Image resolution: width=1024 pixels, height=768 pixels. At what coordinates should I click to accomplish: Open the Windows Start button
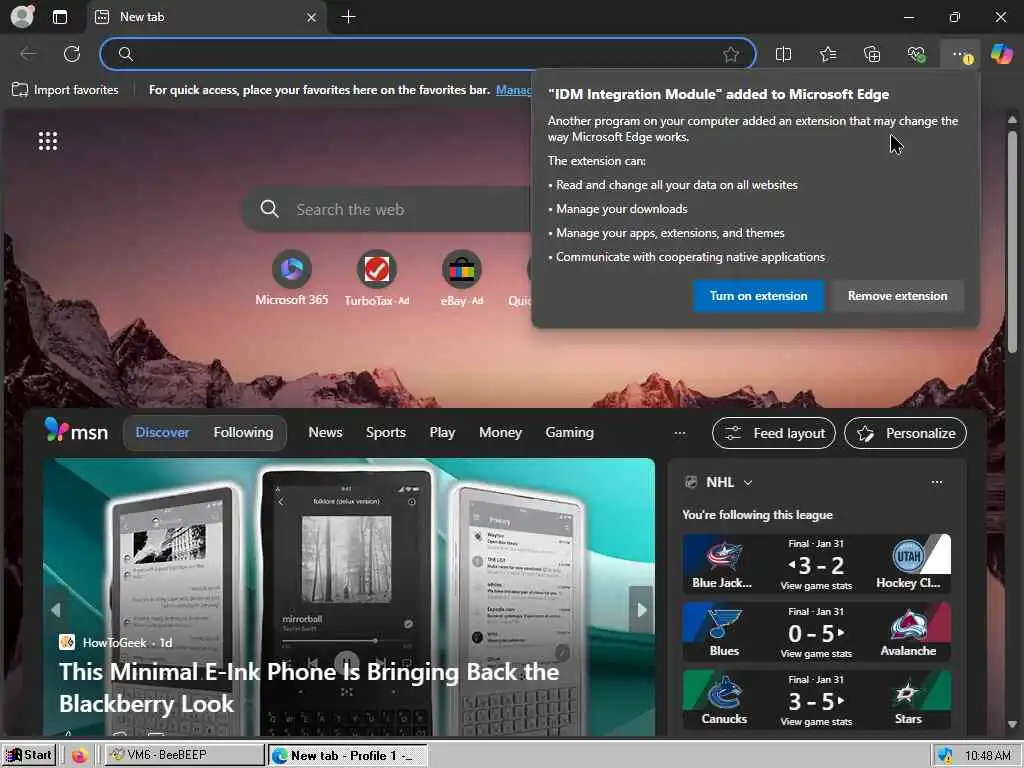point(29,755)
